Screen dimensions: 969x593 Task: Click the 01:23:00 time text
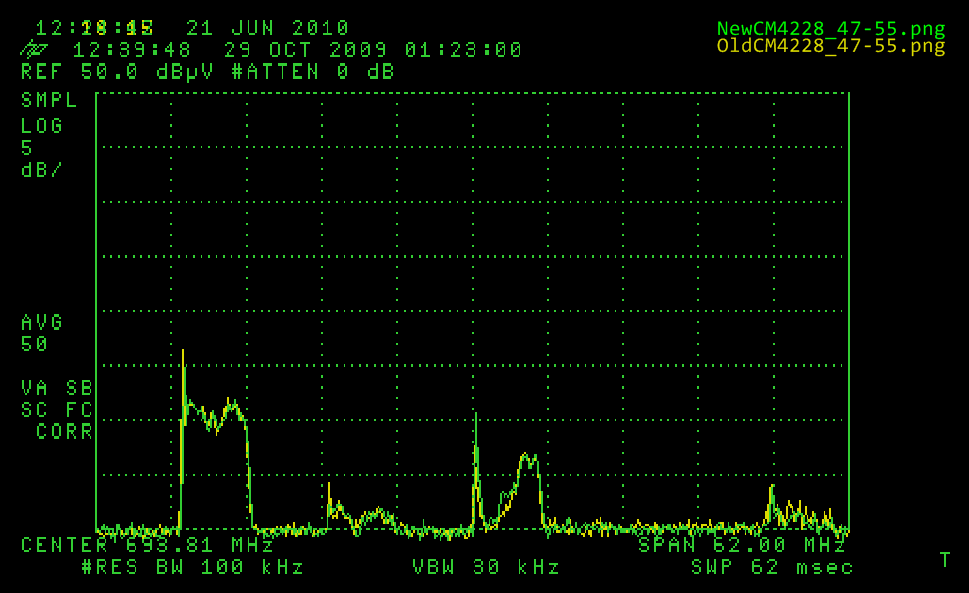463,49
